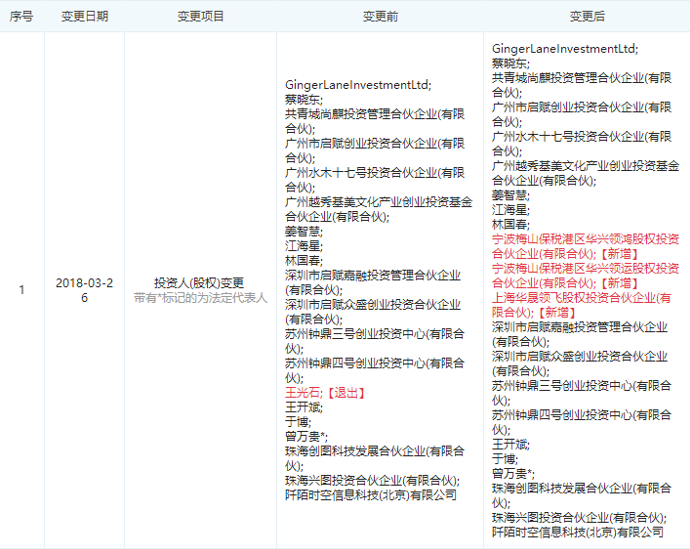Viewport: 690px width, 549px height.
Task: Select 蔡晓东 in the 变更前 column
Action: (x=304, y=99)
